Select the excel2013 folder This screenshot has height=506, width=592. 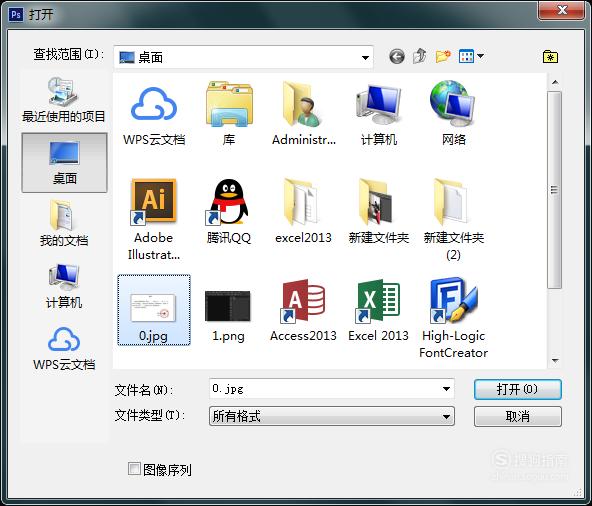304,211
